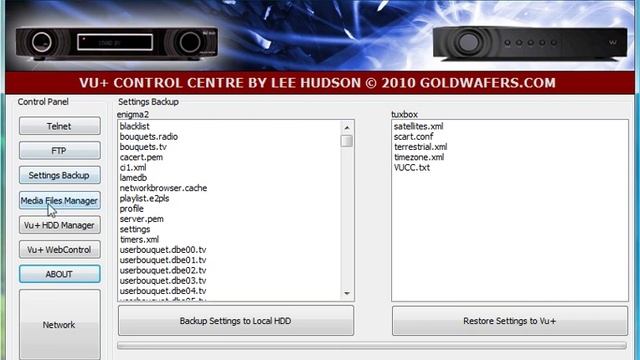Viewport: 640px width, 360px height.
Task: Select timezone.xml in tuxbox list
Action: tap(419, 157)
